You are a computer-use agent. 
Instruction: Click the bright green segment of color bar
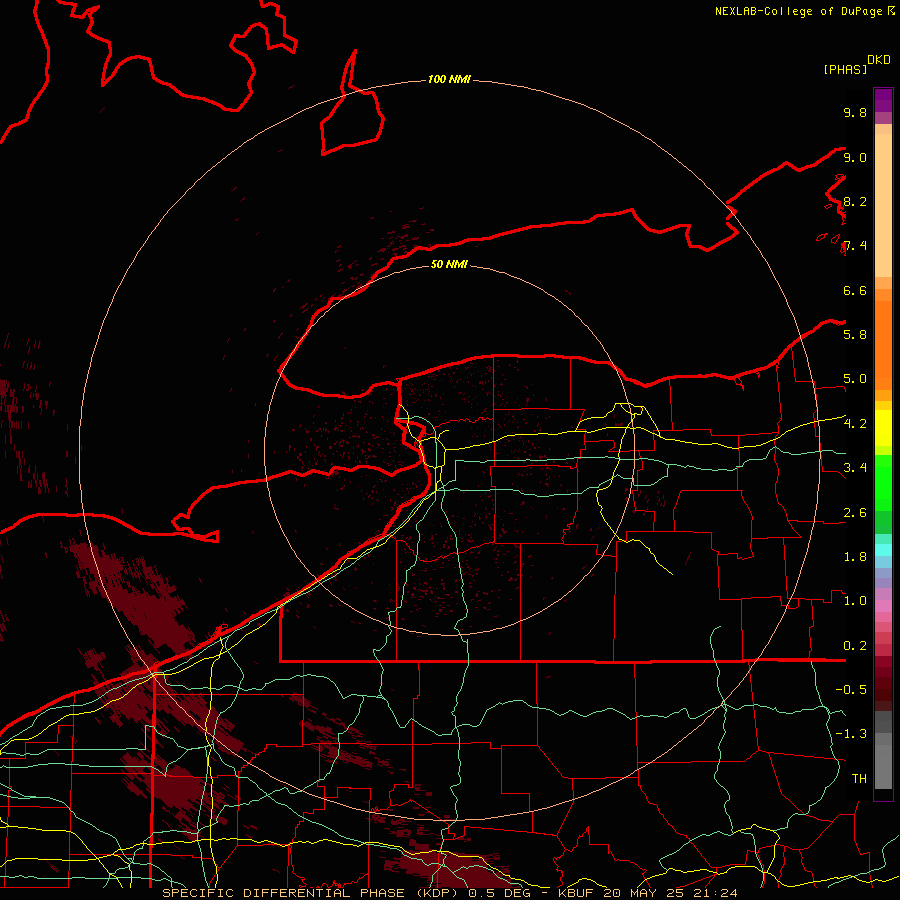pyautogui.click(x=883, y=482)
